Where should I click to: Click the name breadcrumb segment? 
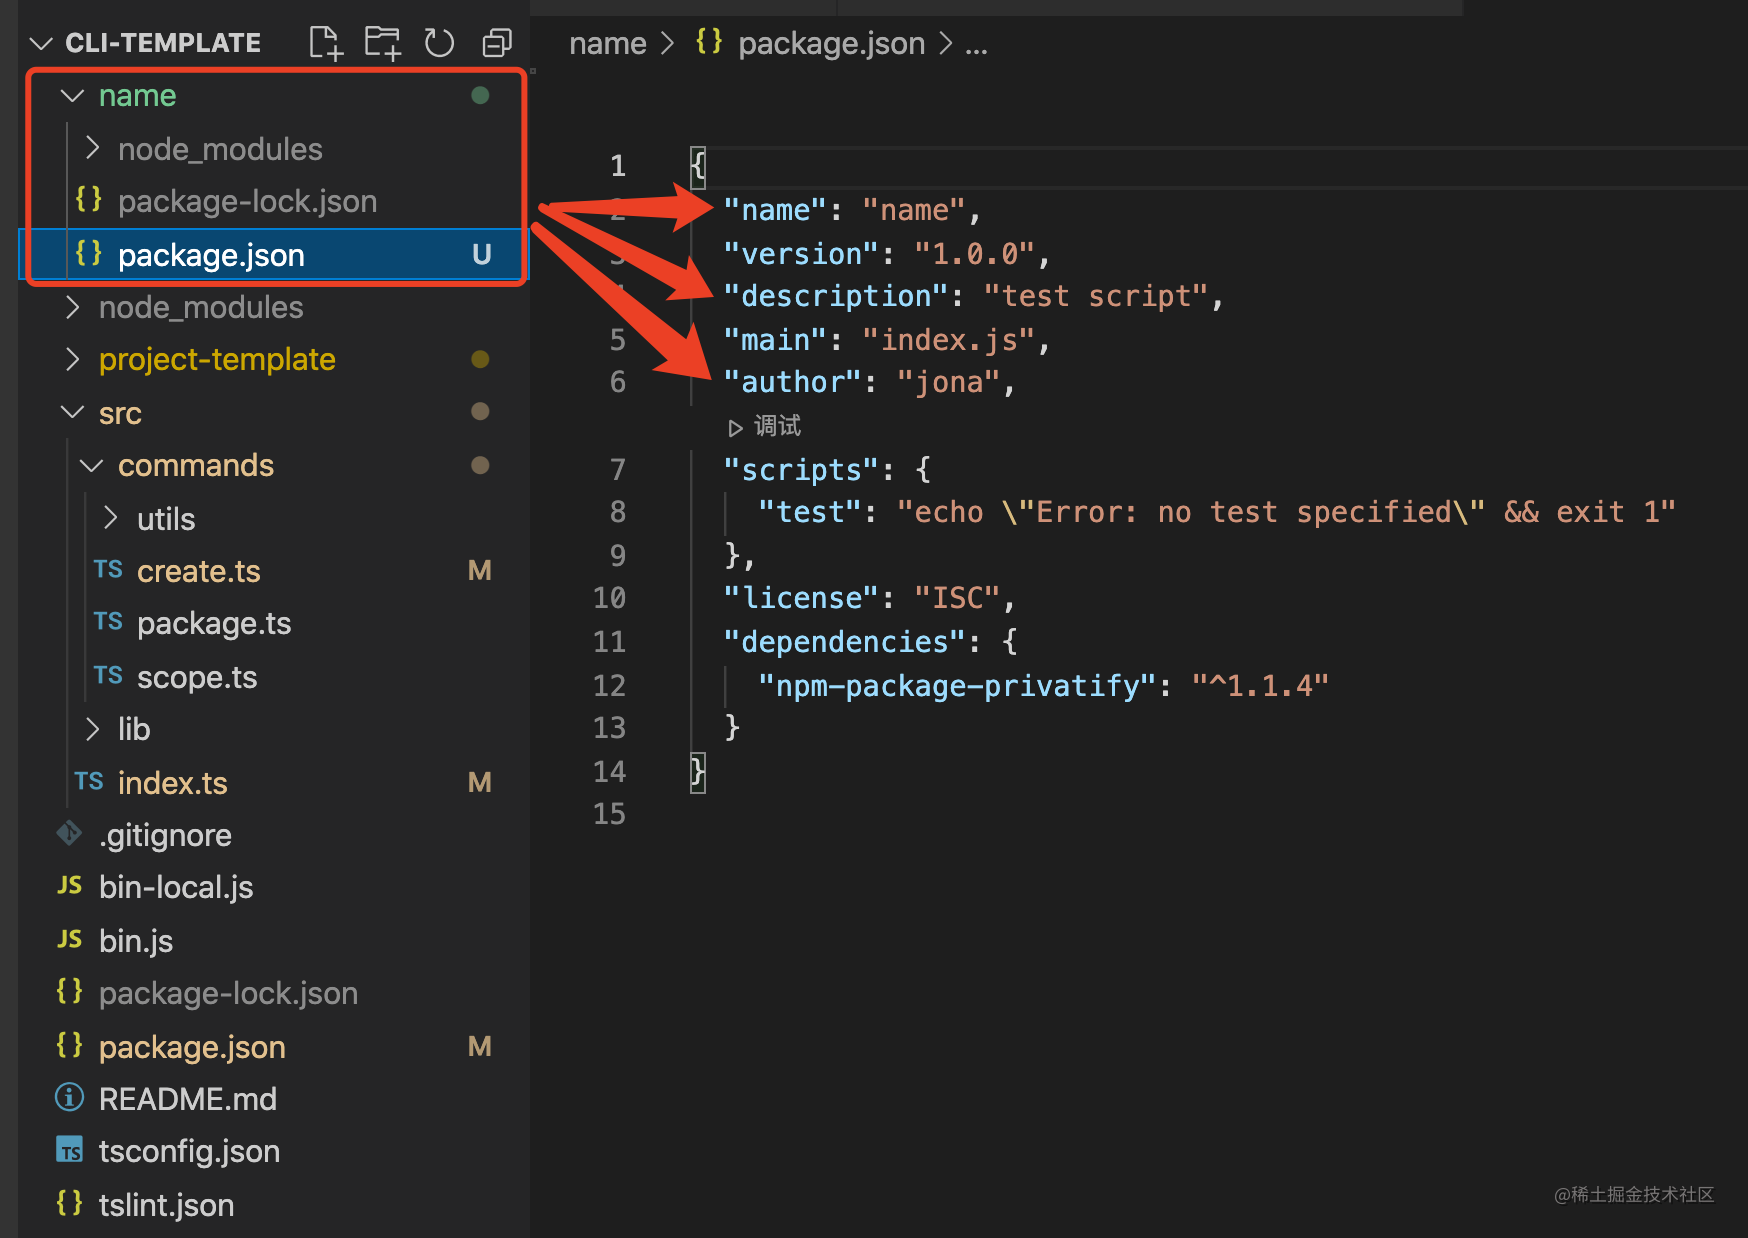point(608,44)
